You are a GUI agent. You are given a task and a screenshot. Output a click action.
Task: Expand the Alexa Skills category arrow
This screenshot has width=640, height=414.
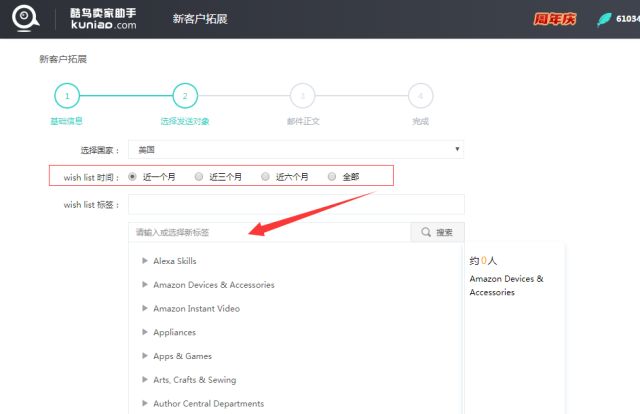pos(144,260)
